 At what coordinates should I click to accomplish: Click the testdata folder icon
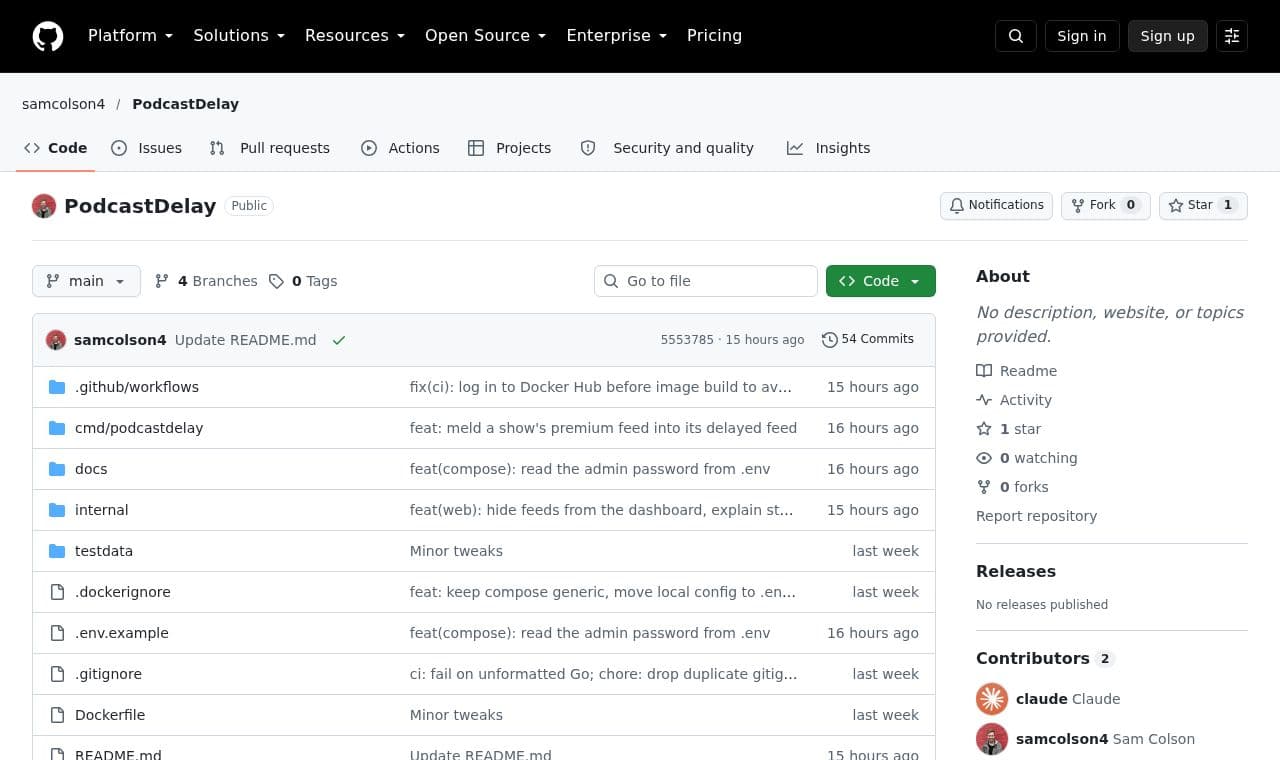coord(57,551)
